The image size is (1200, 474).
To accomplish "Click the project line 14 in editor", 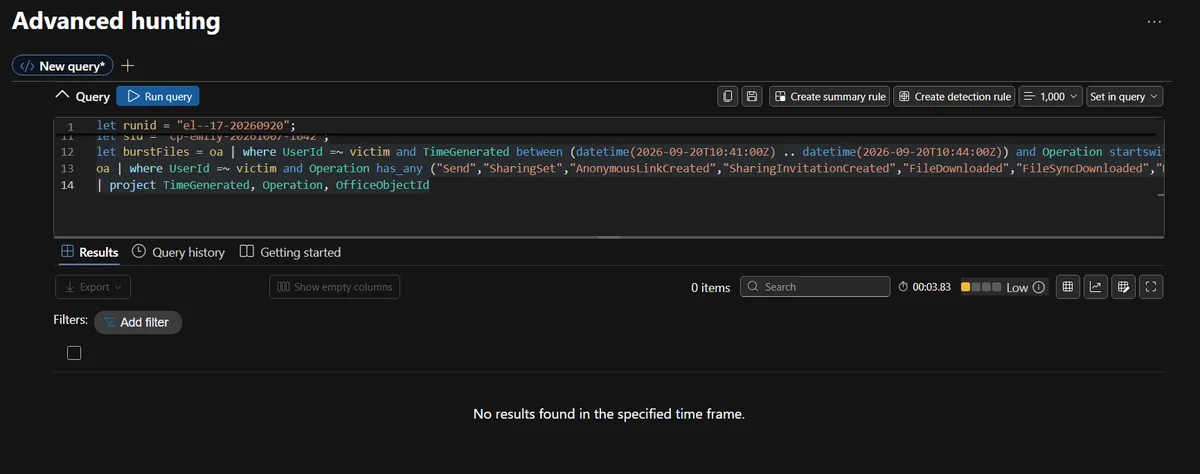I will tap(263, 186).
